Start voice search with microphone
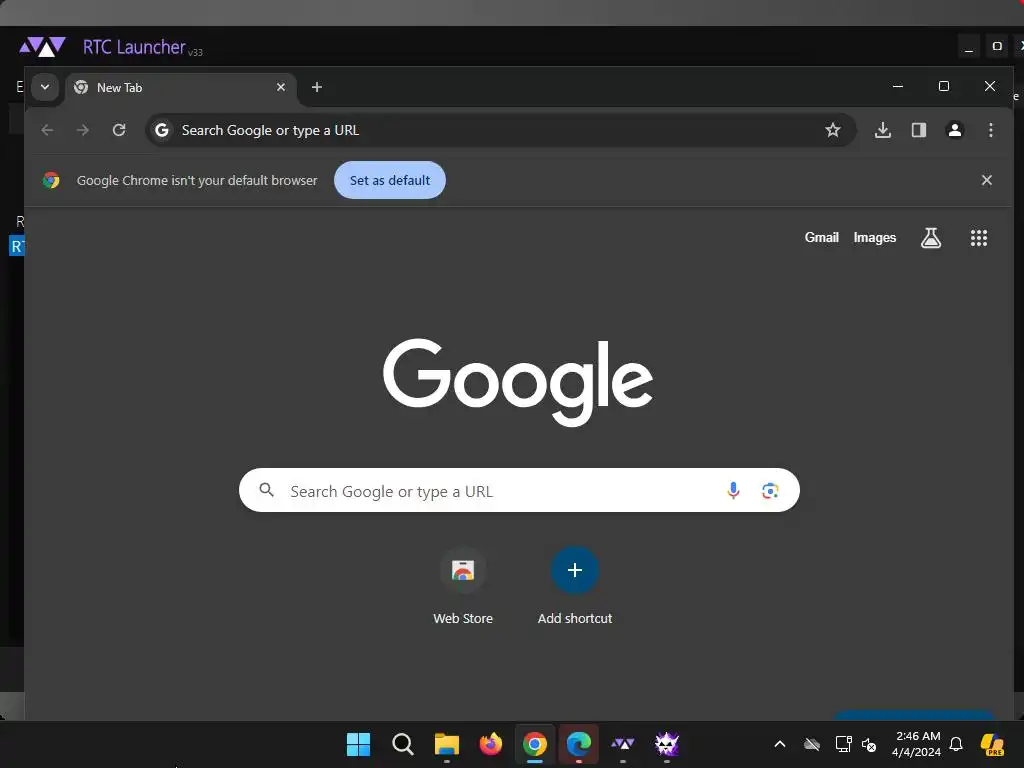1024x768 pixels. pos(733,490)
